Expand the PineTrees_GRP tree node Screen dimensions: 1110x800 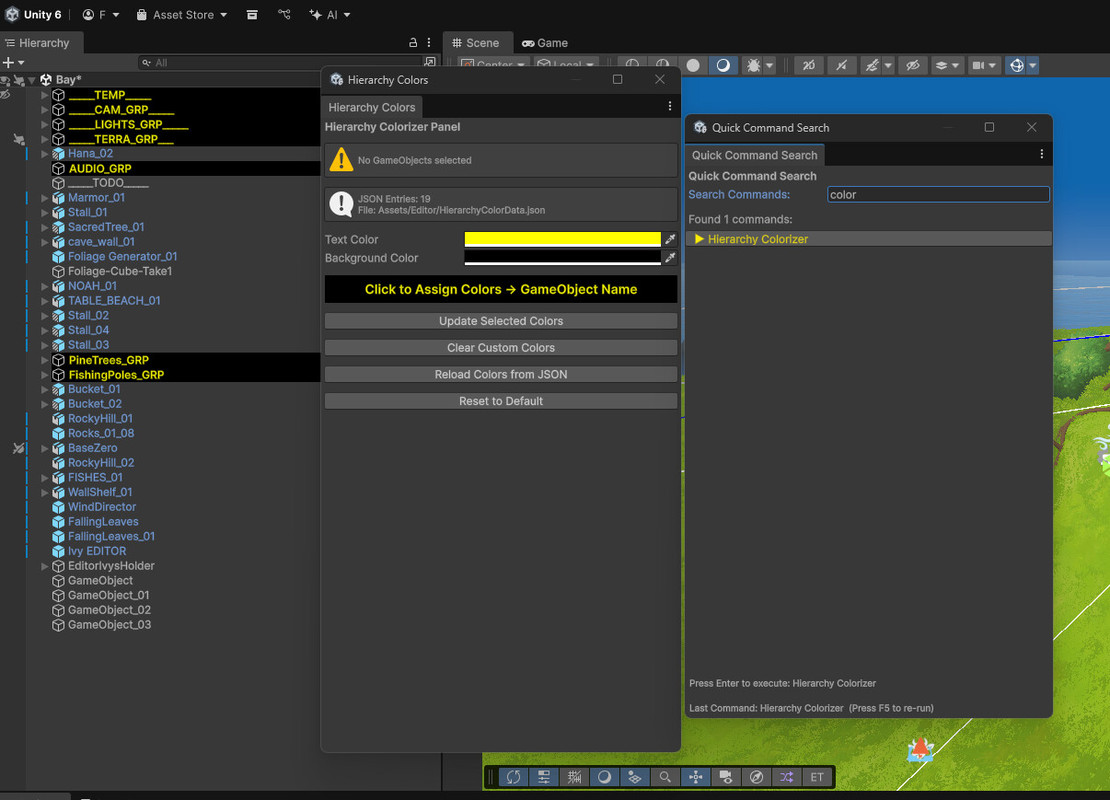tap(45, 360)
